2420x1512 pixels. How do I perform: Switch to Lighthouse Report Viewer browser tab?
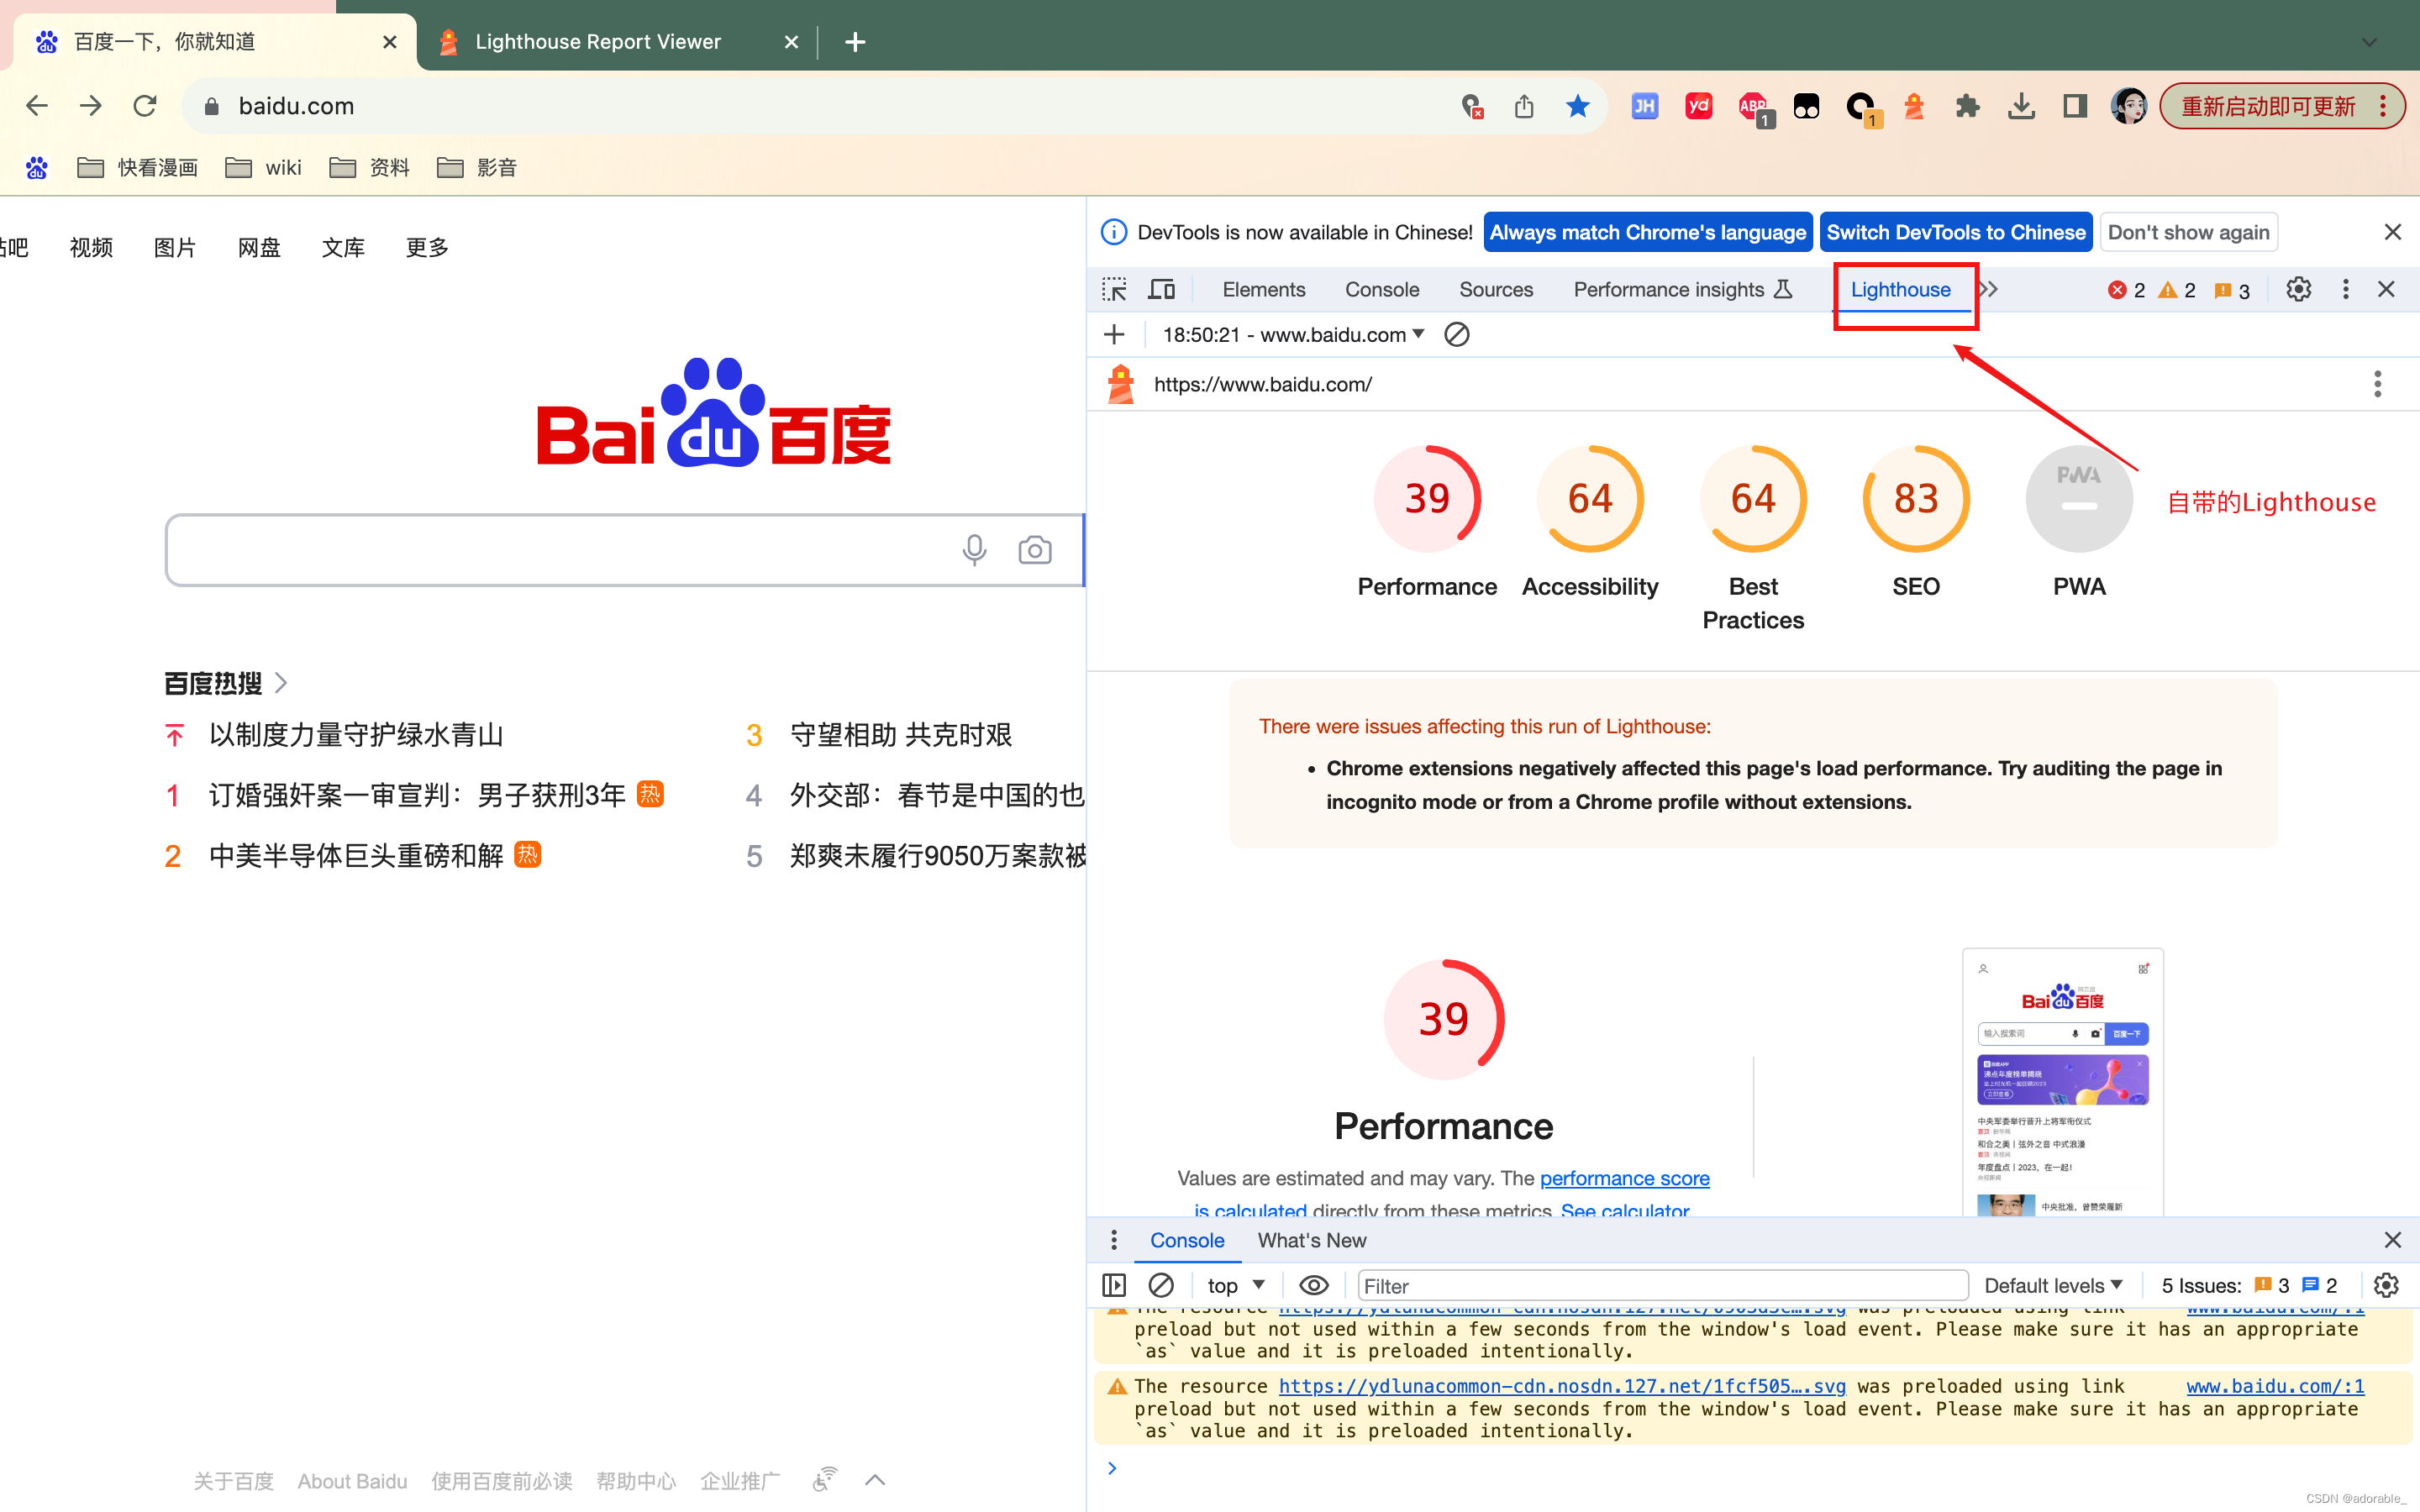[x=616, y=42]
